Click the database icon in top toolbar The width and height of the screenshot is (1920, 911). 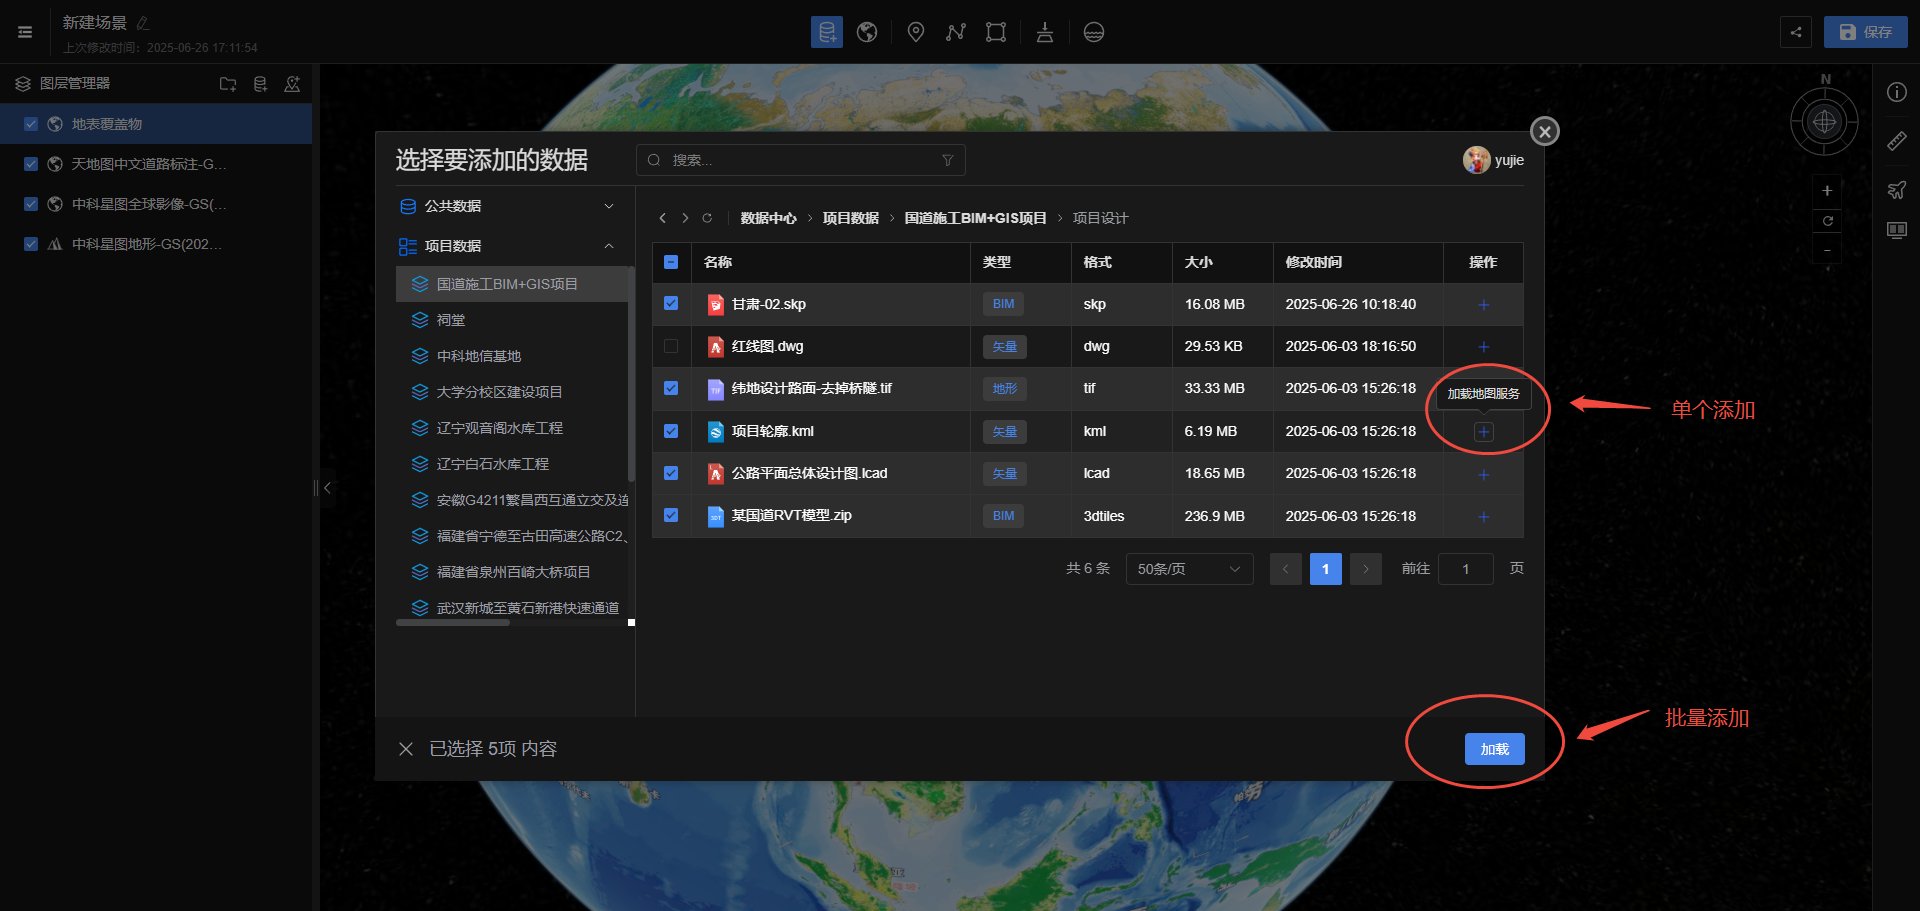pos(826,32)
